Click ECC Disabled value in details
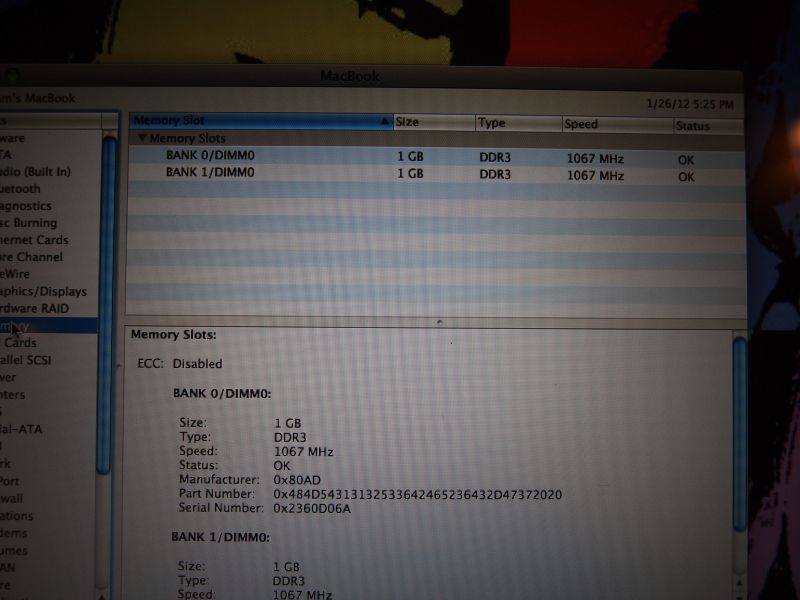800x600 pixels. pos(197,364)
